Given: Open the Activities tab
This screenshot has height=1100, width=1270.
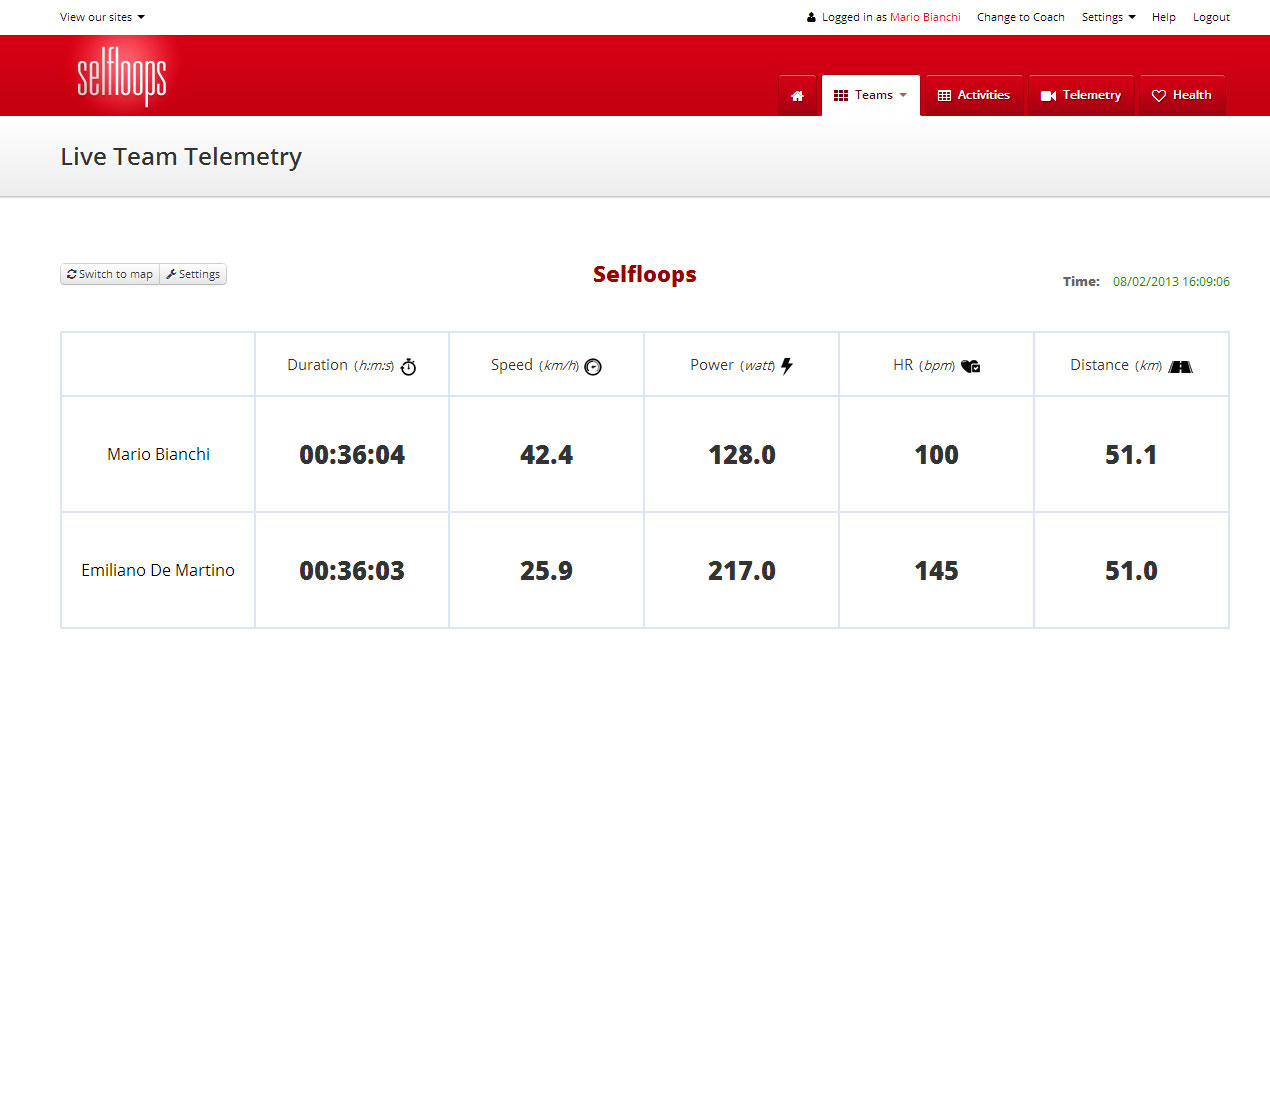Looking at the screenshot, I should pos(974,96).
